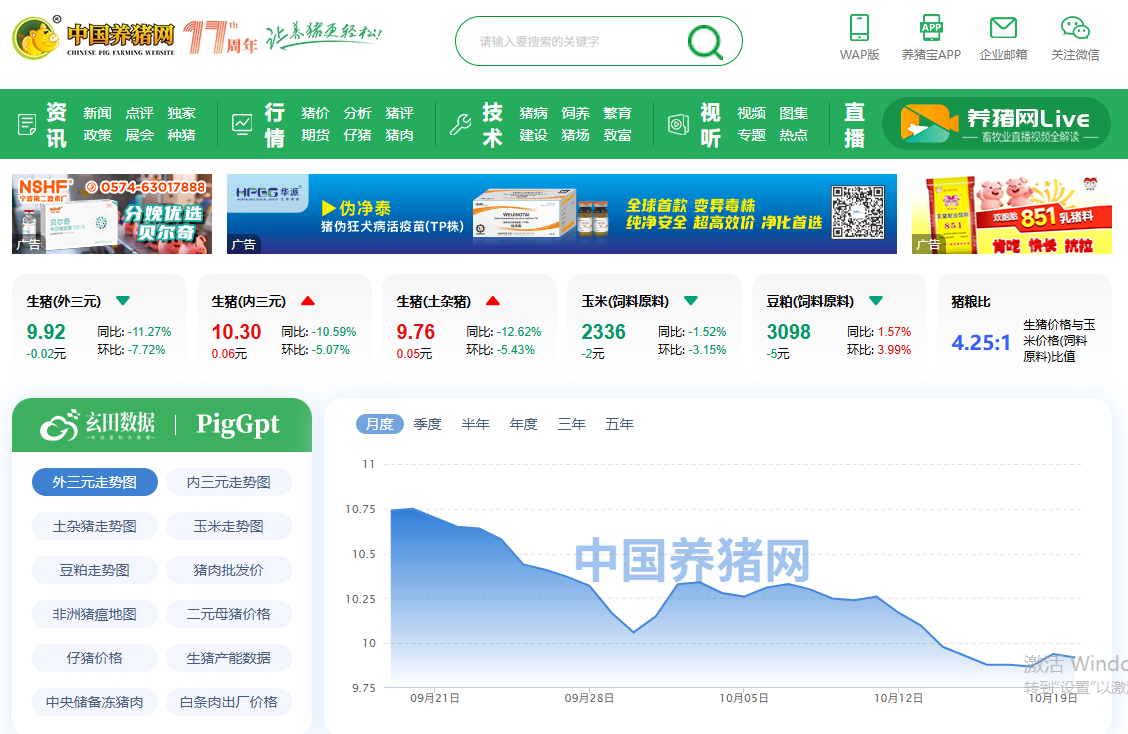Open 种猪 link in navigation
The height and width of the screenshot is (734, 1128).
click(x=181, y=135)
